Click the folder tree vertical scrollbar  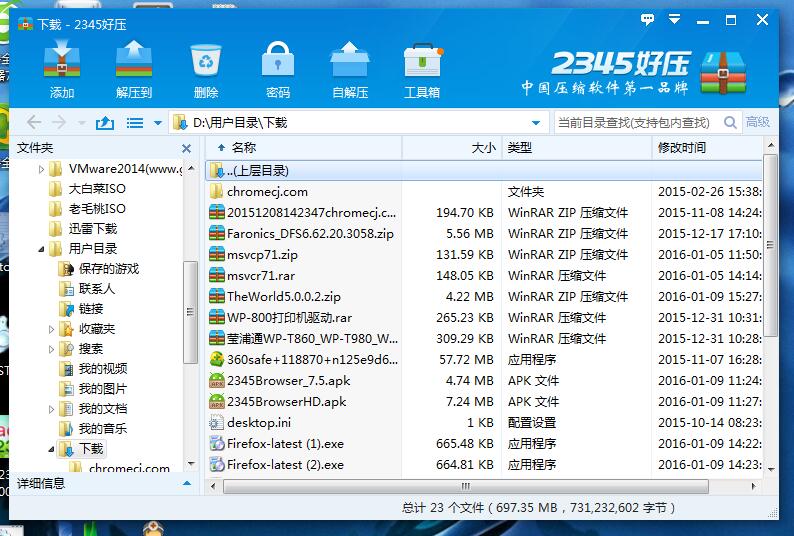click(x=190, y=312)
